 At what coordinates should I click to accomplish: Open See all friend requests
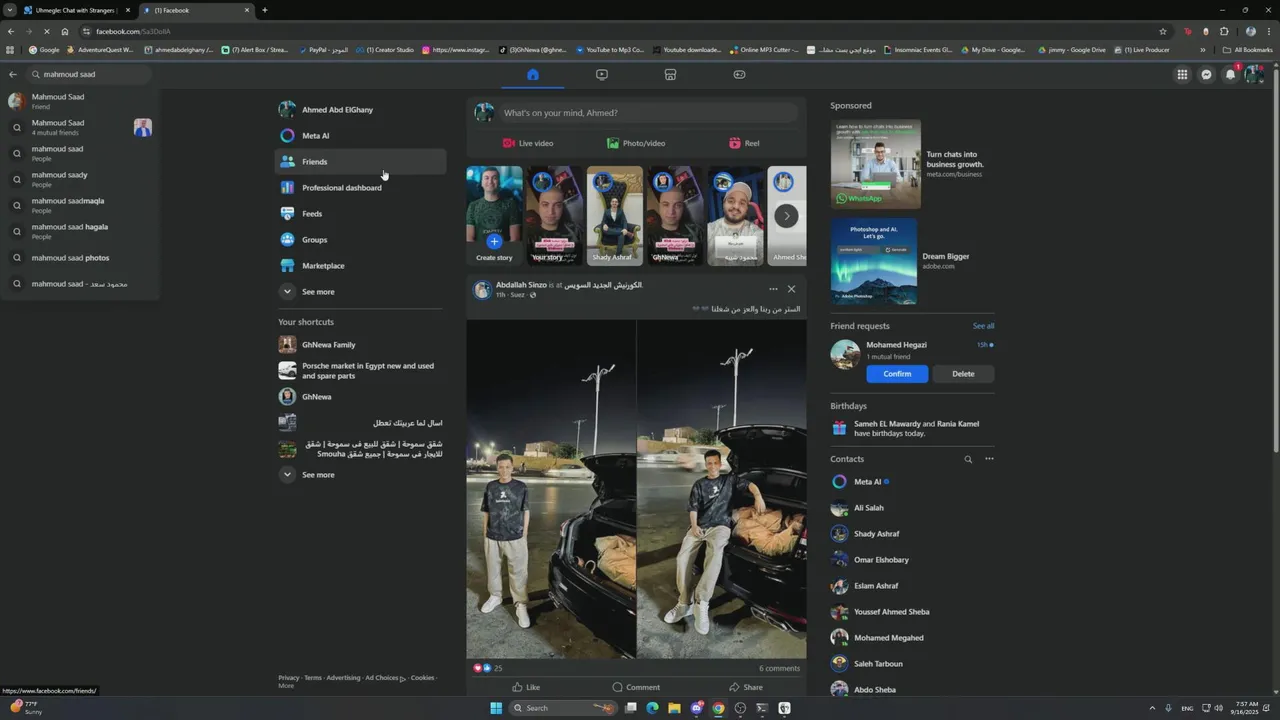983,326
